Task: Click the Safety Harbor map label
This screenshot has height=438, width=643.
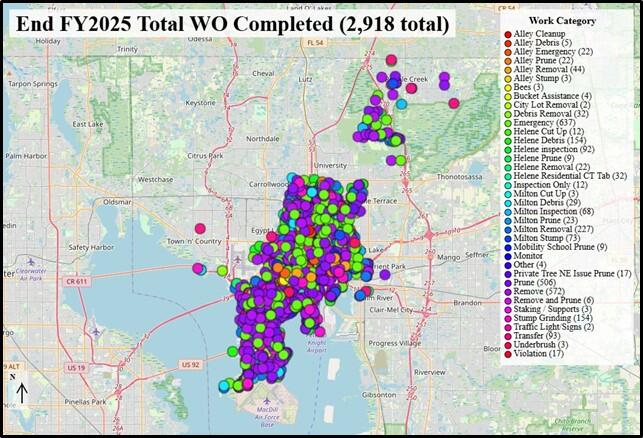Action: tap(91, 247)
